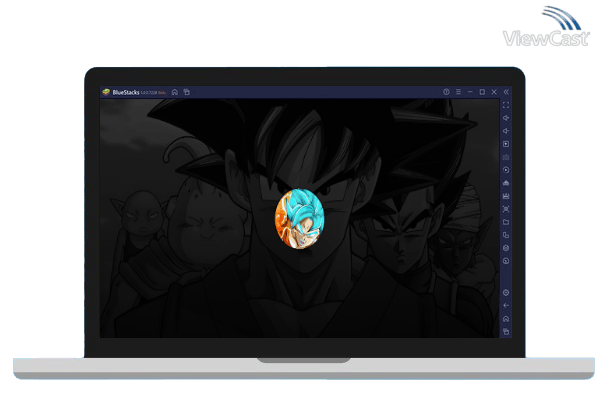Viewport: 602px width, 414px height.
Task: Click sidebar icon directly below cube-shaped icon
Action: [x=506, y=261]
